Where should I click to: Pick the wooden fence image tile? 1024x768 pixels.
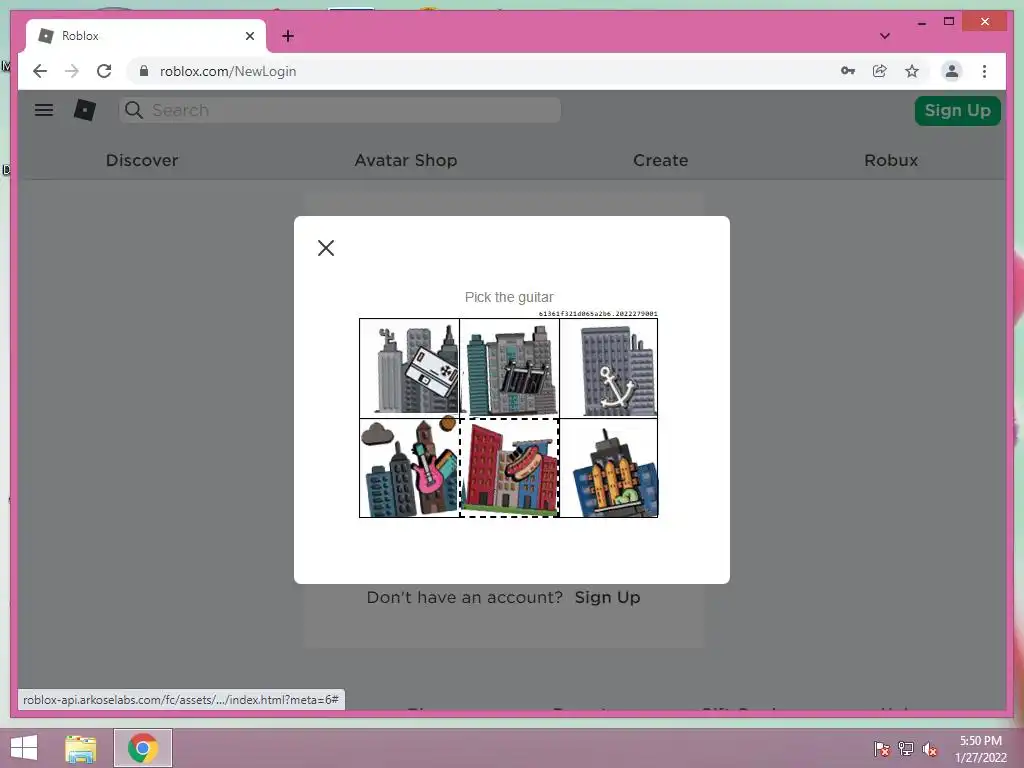pyautogui.click(x=609, y=468)
